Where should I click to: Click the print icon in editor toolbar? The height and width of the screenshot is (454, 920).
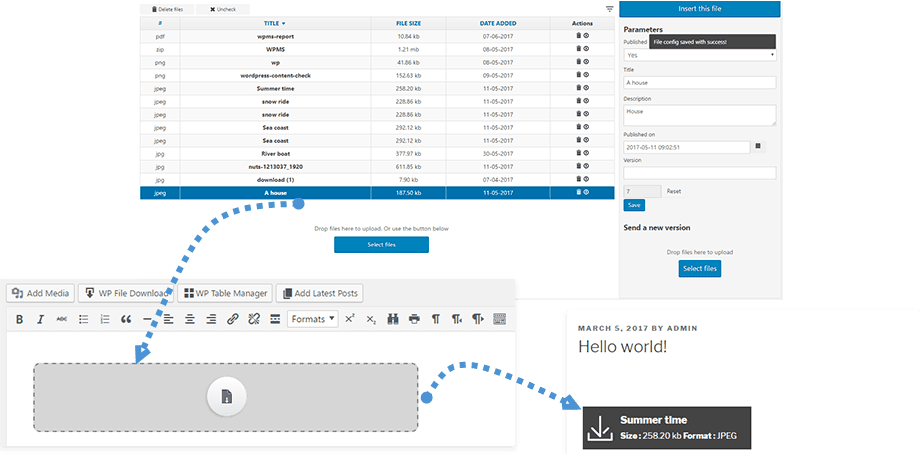click(x=414, y=319)
